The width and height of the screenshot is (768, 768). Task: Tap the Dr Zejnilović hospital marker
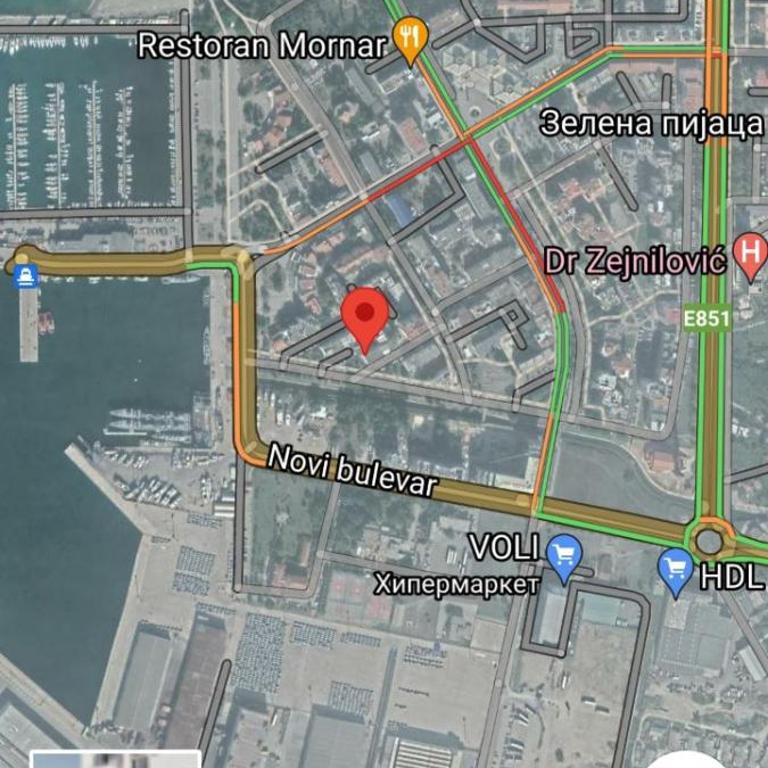point(750,257)
